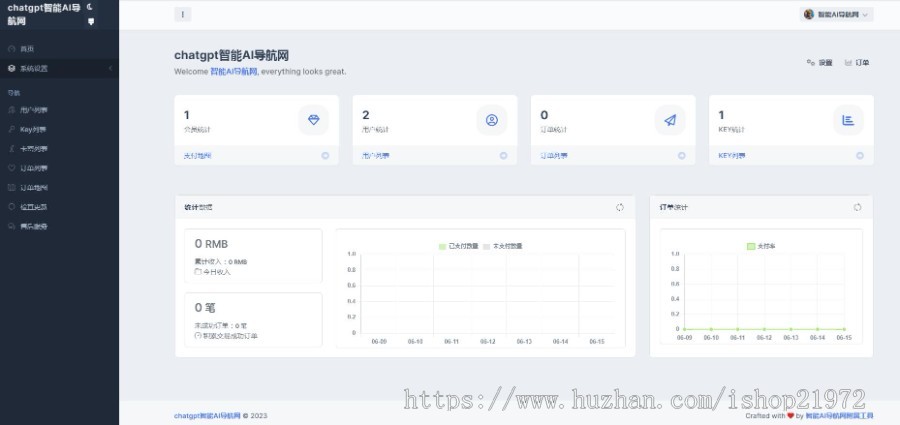Open the link at the bottom of the first stat card
The width and height of the screenshot is (900, 425).
pyautogui.click(x=197, y=156)
